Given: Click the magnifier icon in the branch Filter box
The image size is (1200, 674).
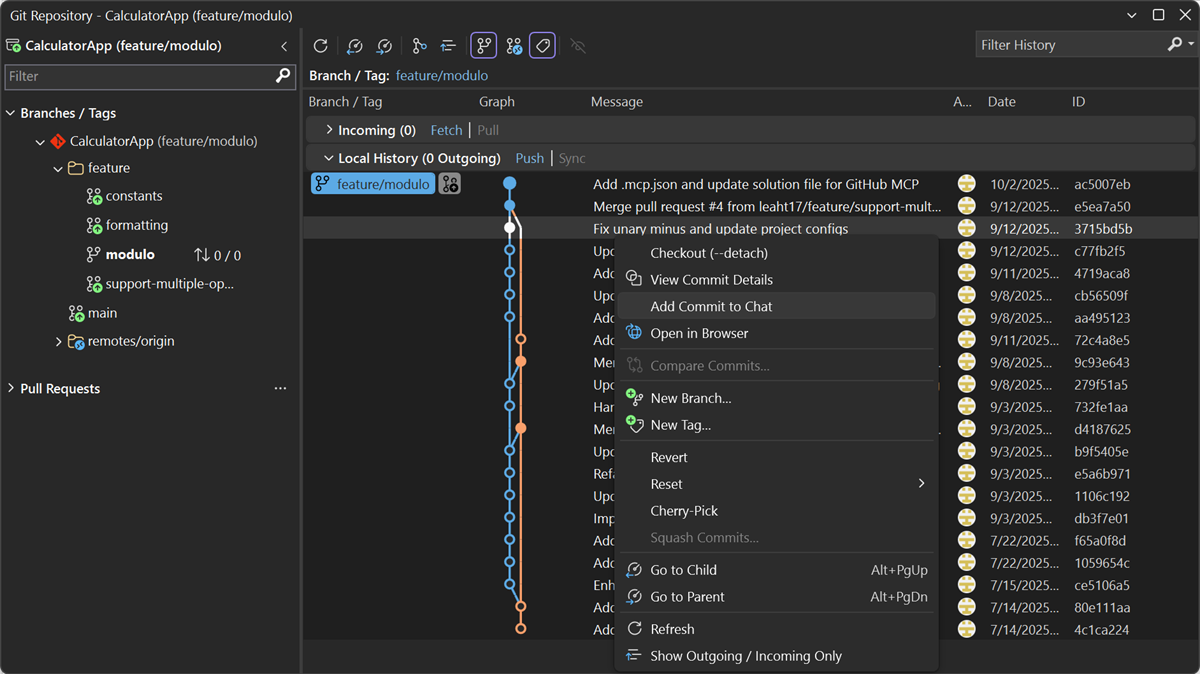Looking at the screenshot, I should [283, 76].
